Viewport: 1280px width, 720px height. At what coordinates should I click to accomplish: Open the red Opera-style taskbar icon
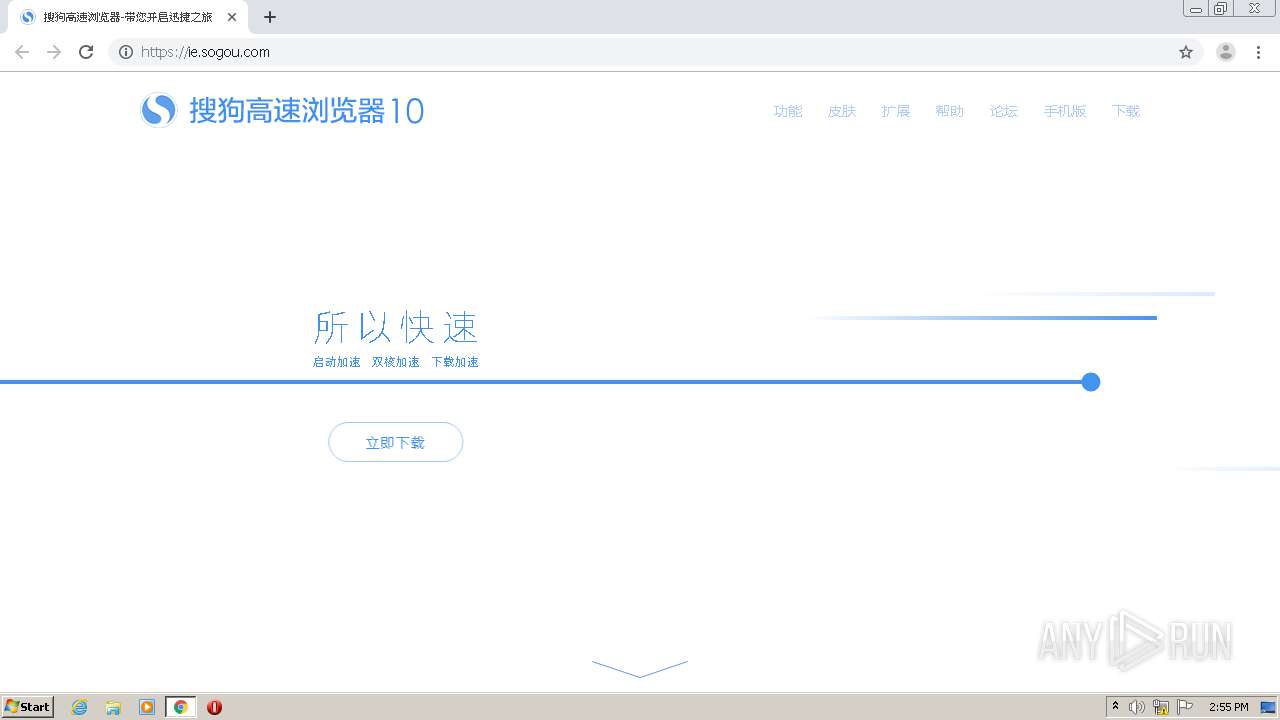214,707
